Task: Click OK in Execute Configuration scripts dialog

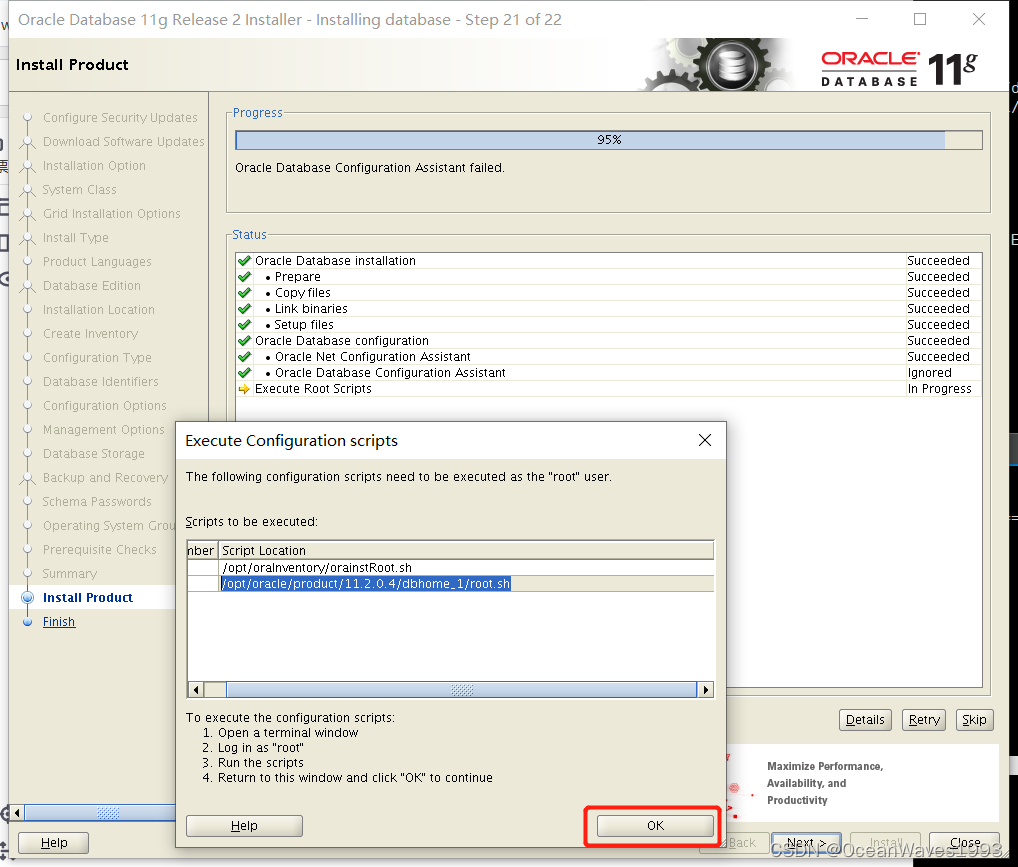Action: click(654, 825)
